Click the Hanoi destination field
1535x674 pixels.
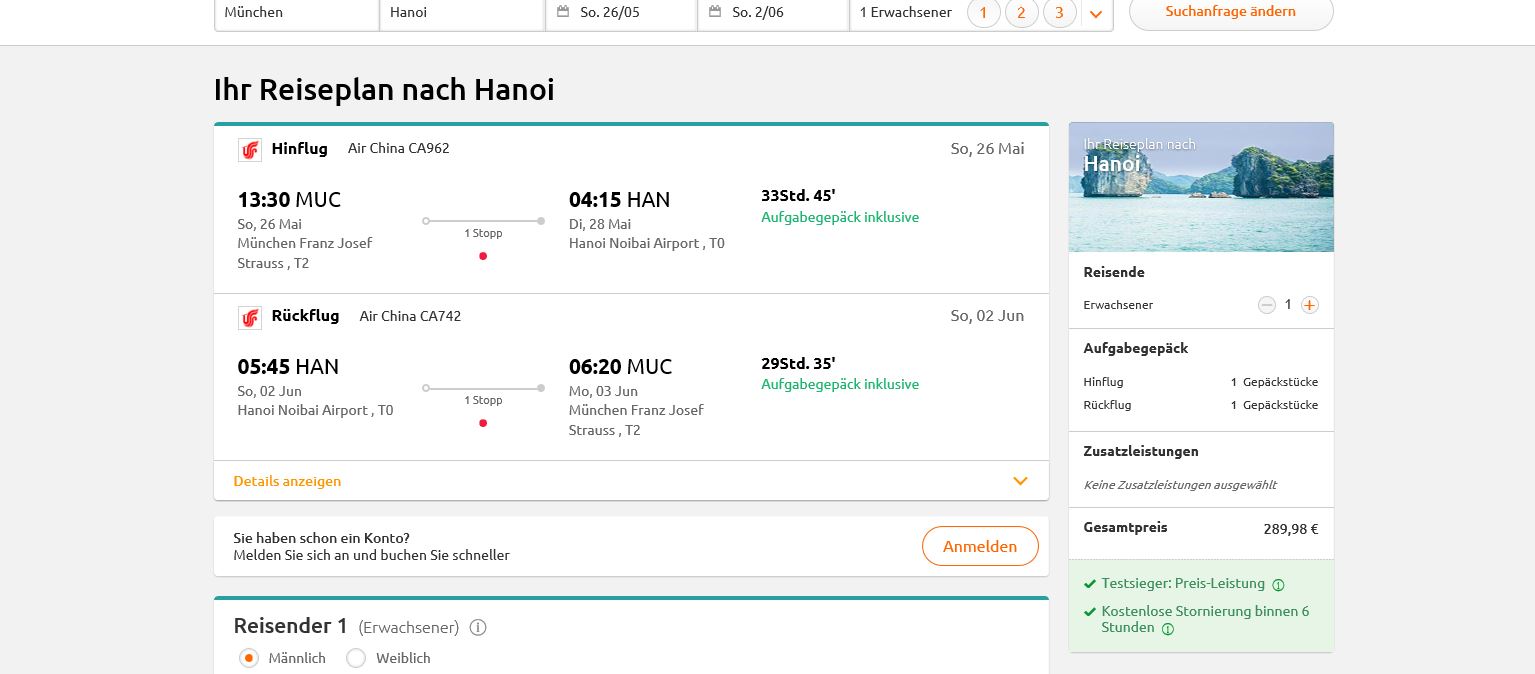463,13
